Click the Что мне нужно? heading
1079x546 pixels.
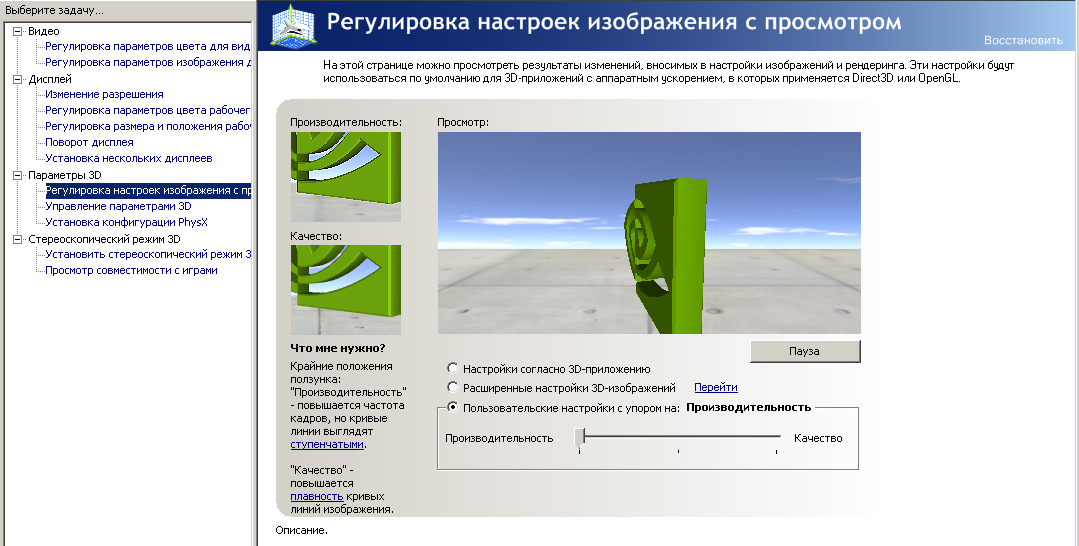click(x=338, y=348)
